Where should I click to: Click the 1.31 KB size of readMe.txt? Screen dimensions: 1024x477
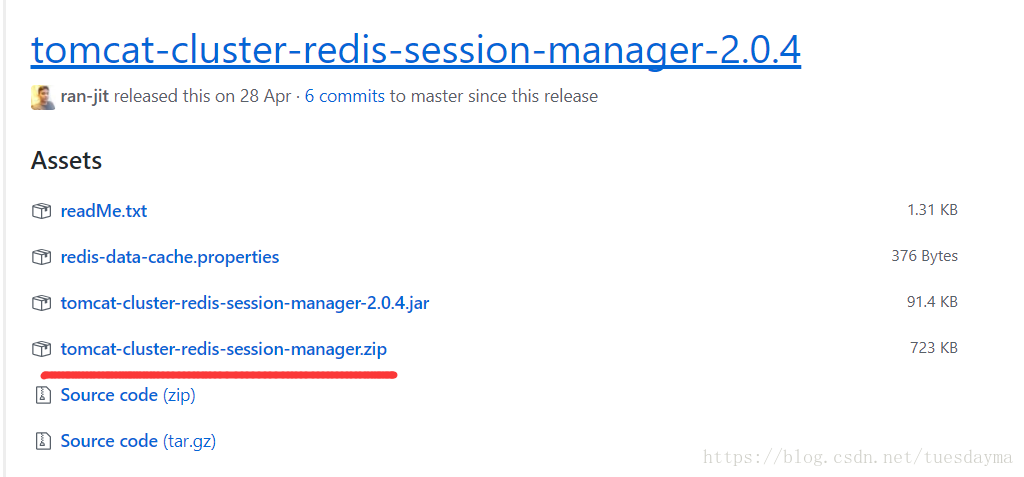point(932,210)
